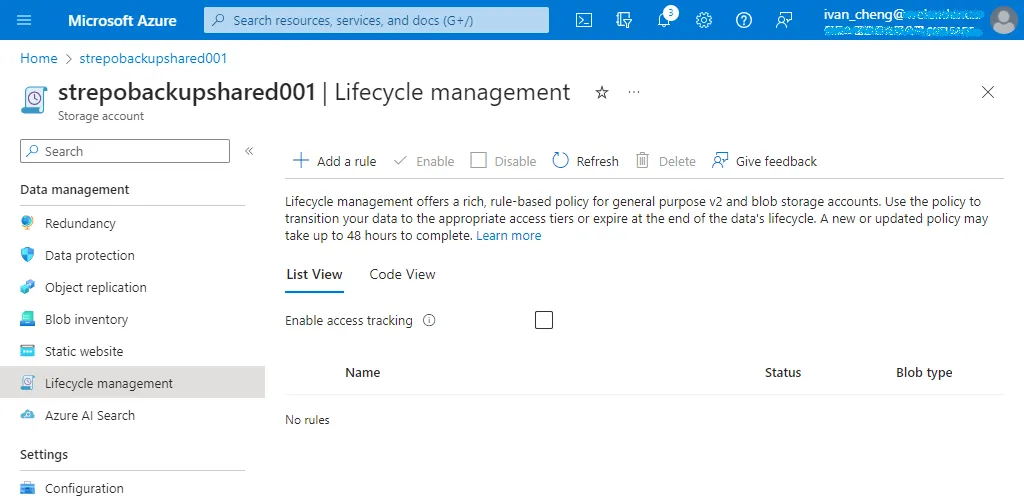Screen dimensions: 1024x499
Task: Click the Settings section heading
Action: pos(44,454)
